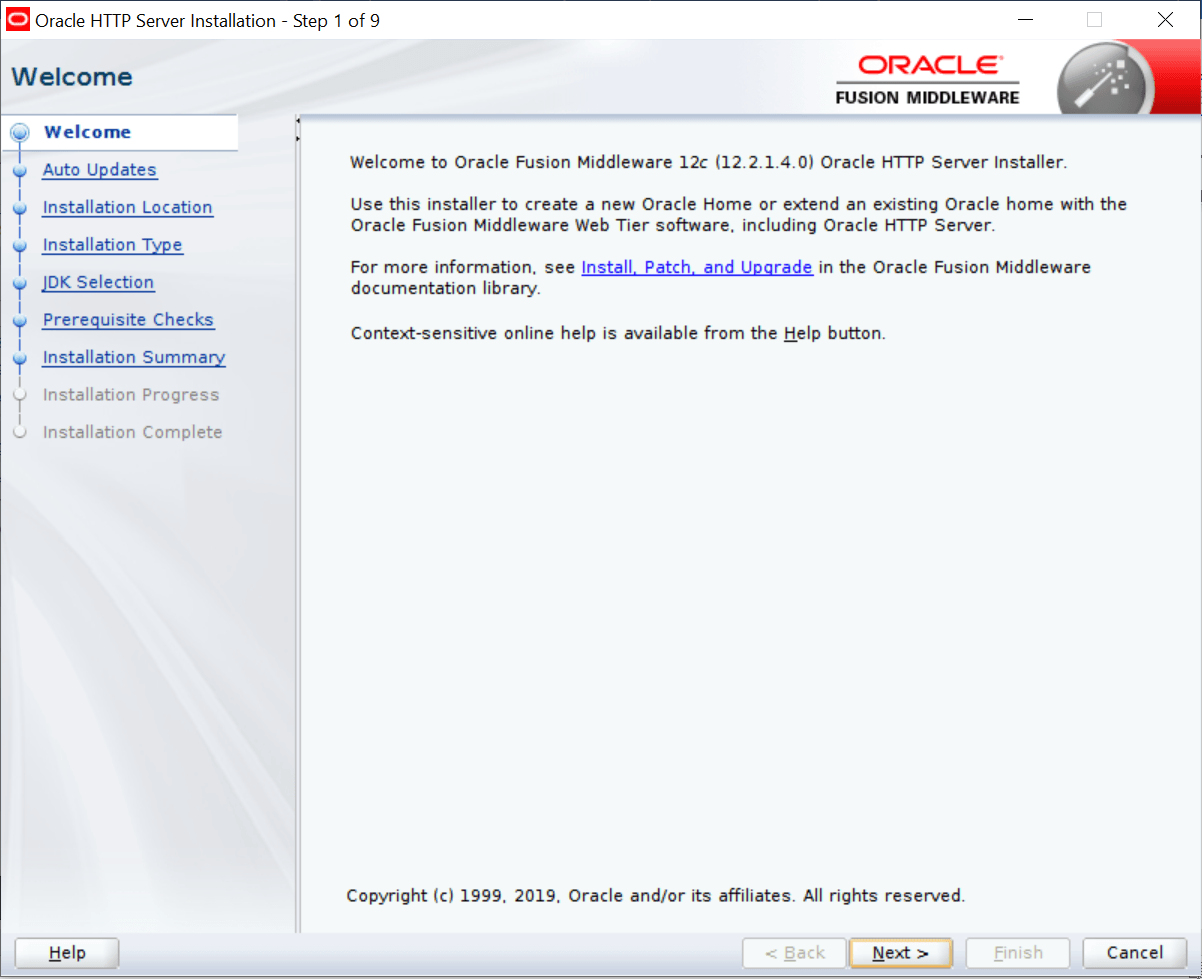The width and height of the screenshot is (1203, 980).
Task: Navigate to the Auto Updates step
Action: click(x=99, y=170)
